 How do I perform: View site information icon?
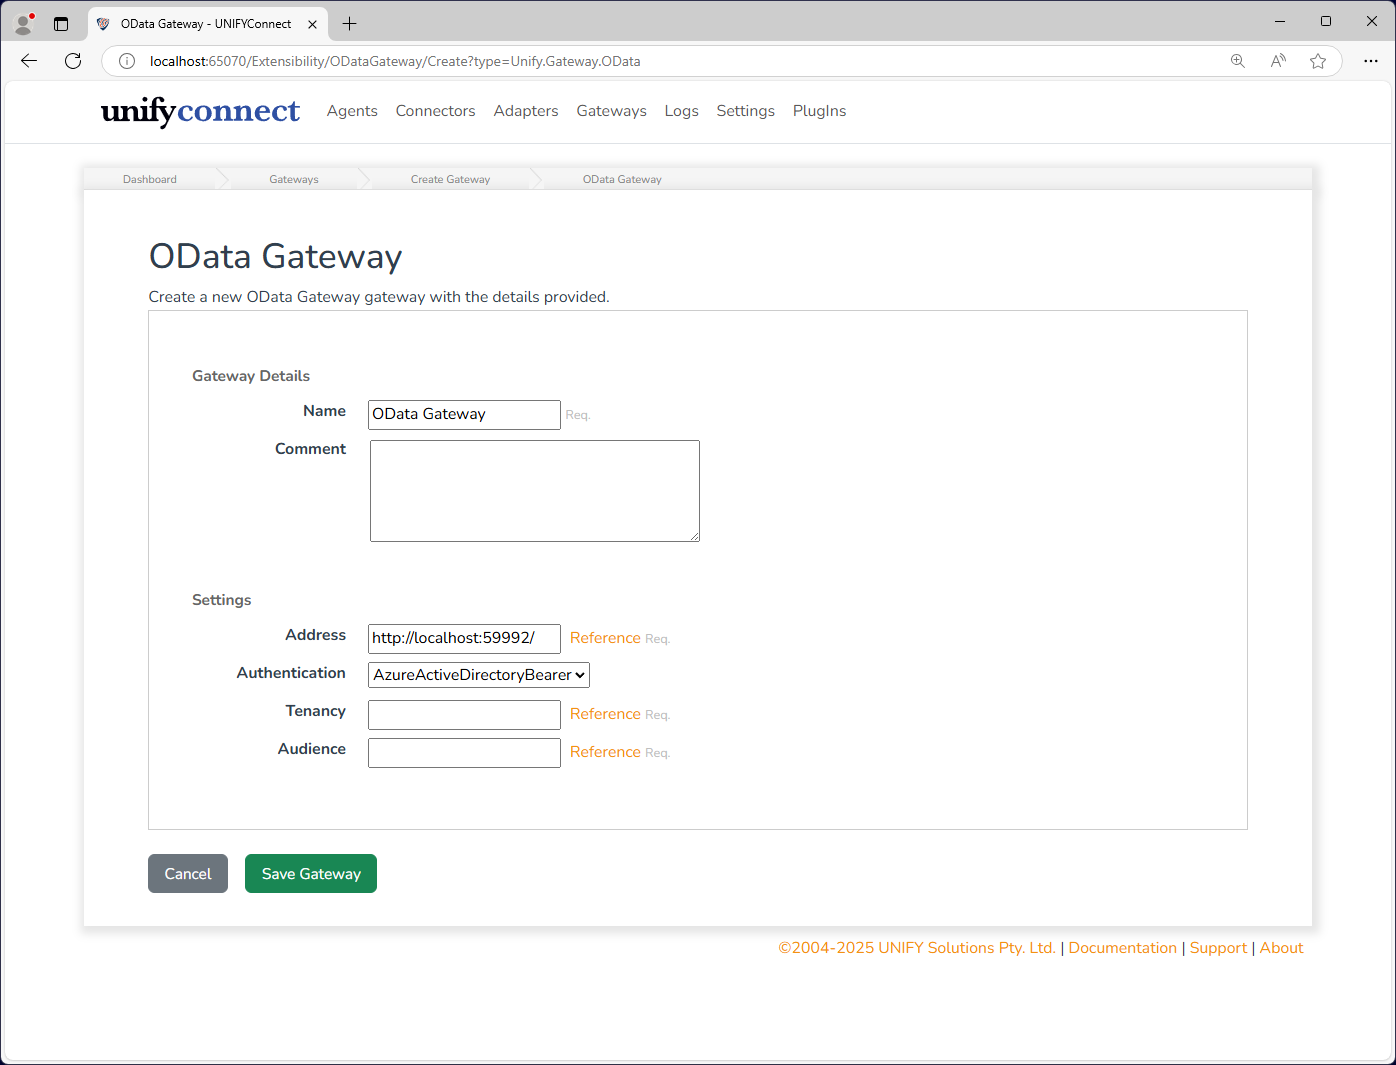tap(127, 61)
